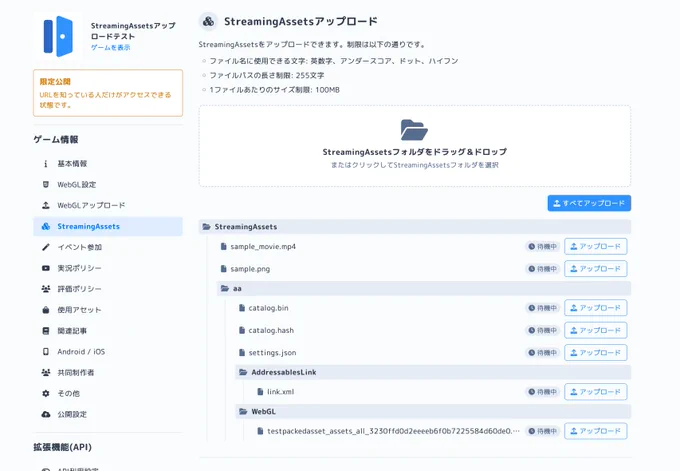680x471 pixels.
Task: Click the document icon beside 関連記事
Action: [46, 330]
